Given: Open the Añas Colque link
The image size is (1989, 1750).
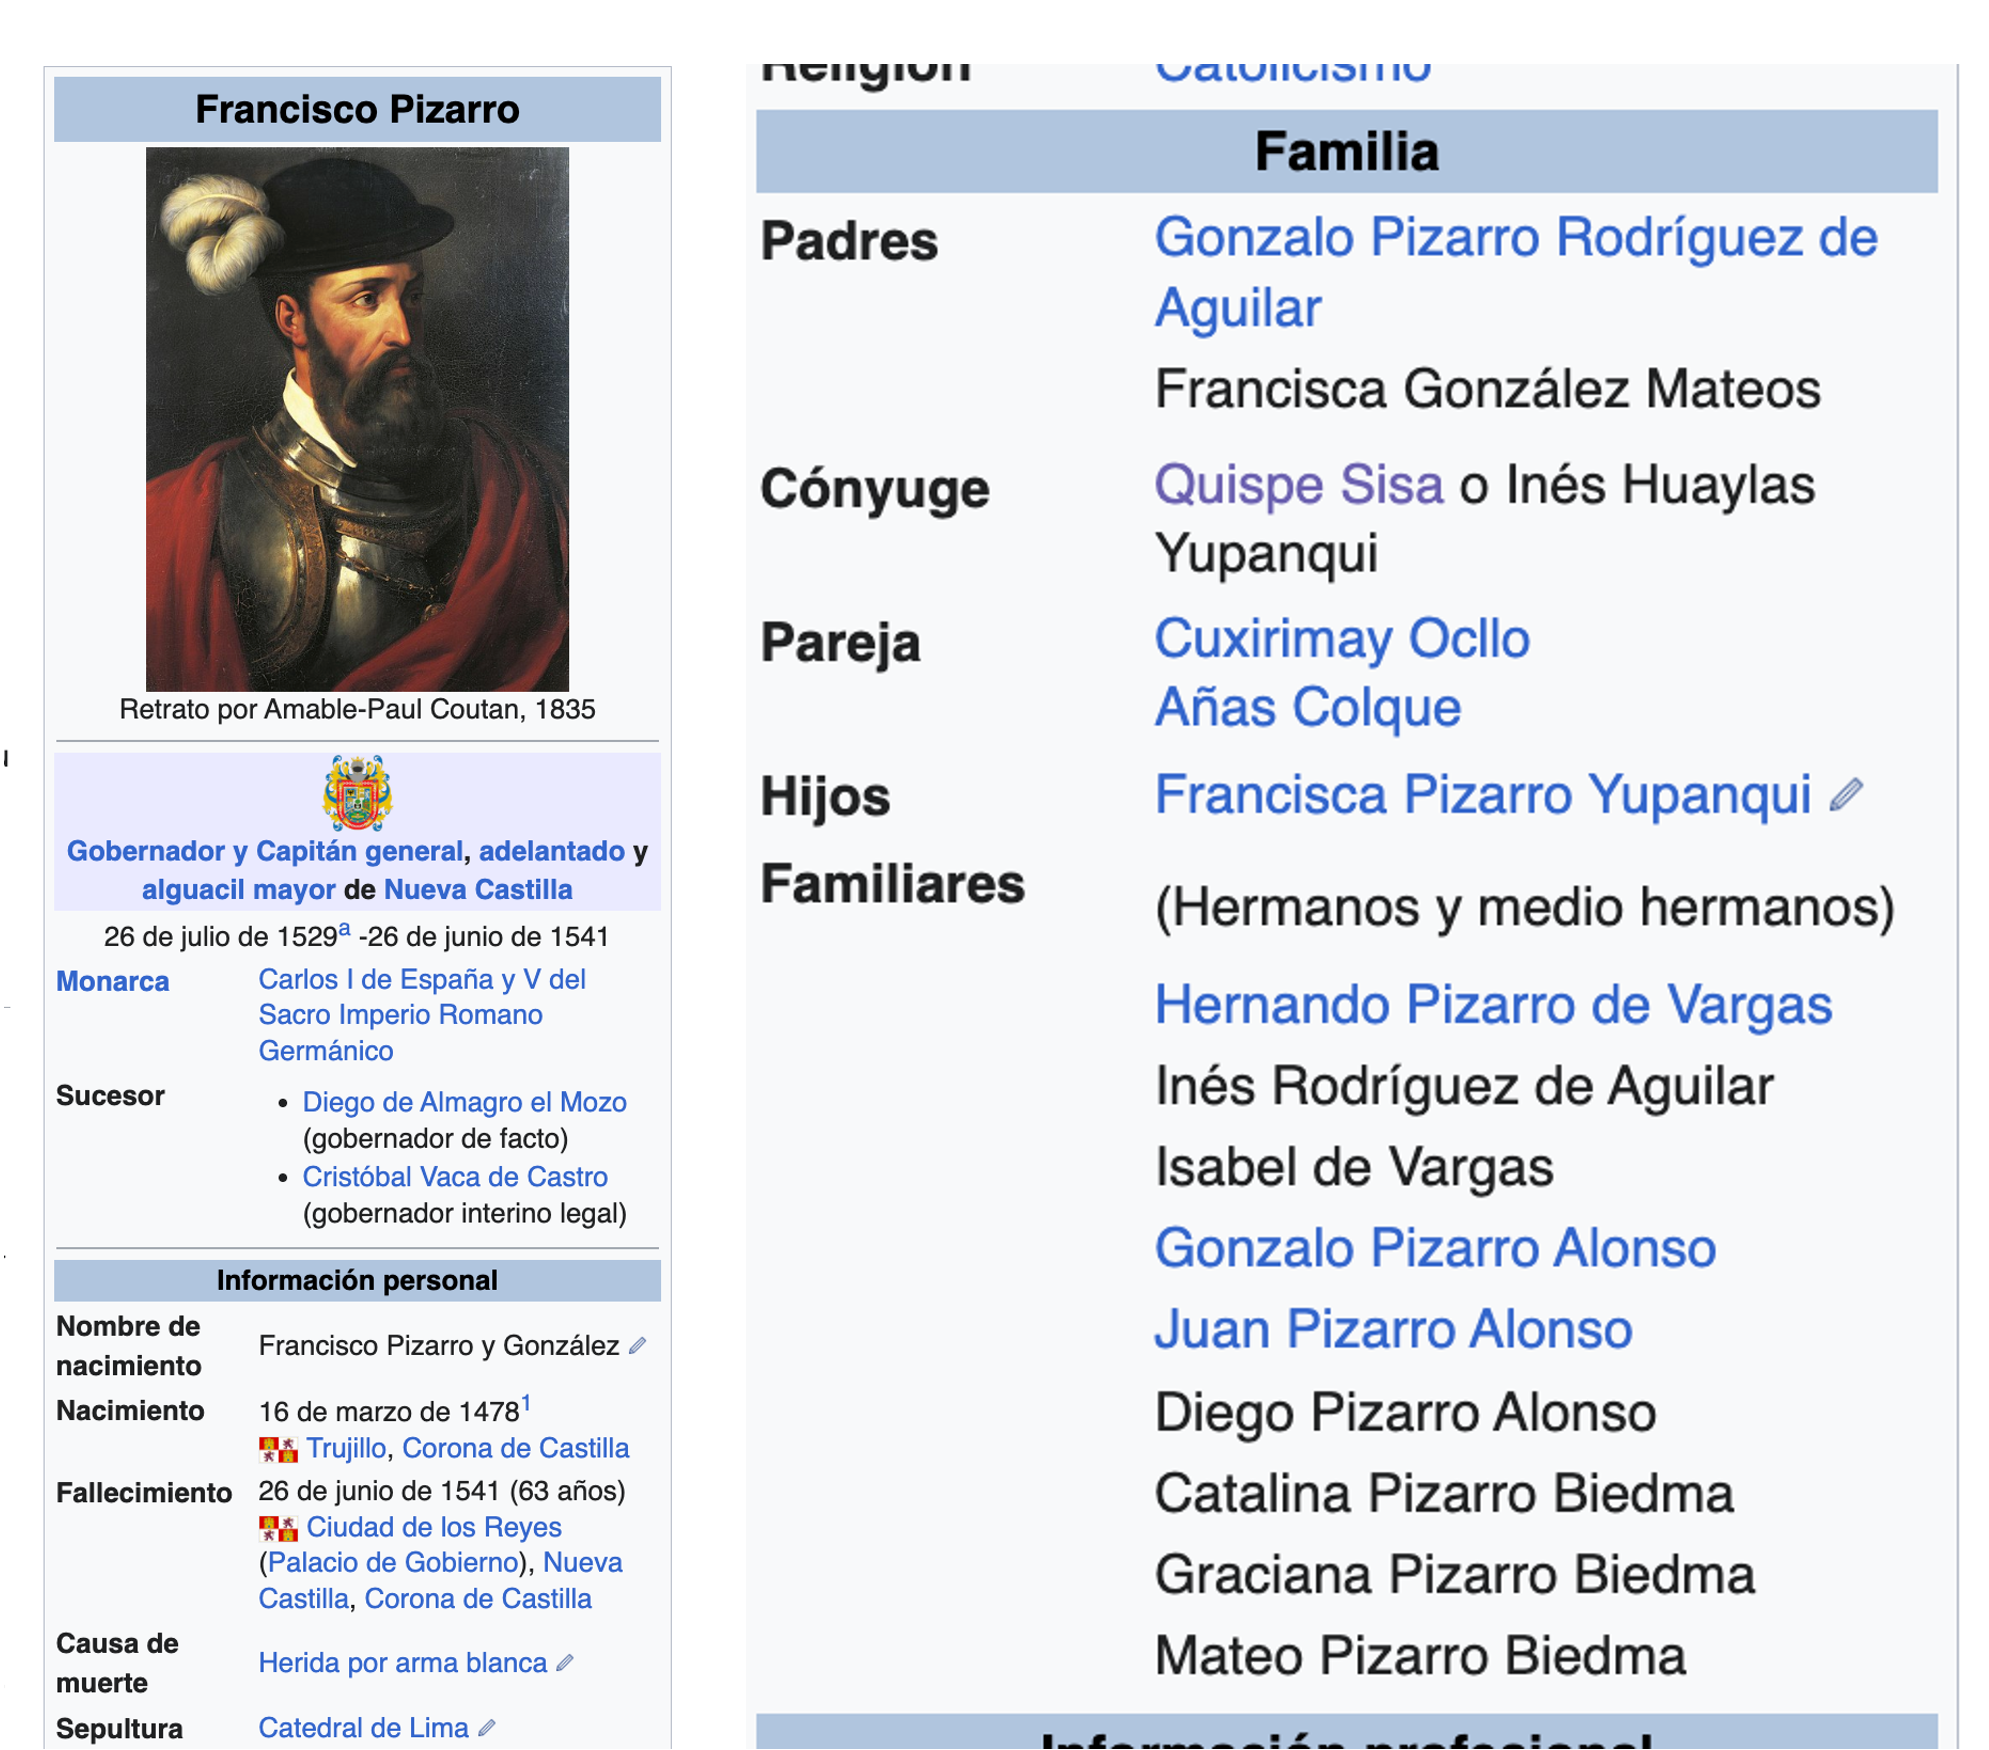Looking at the screenshot, I should click(x=1307, y=708).
